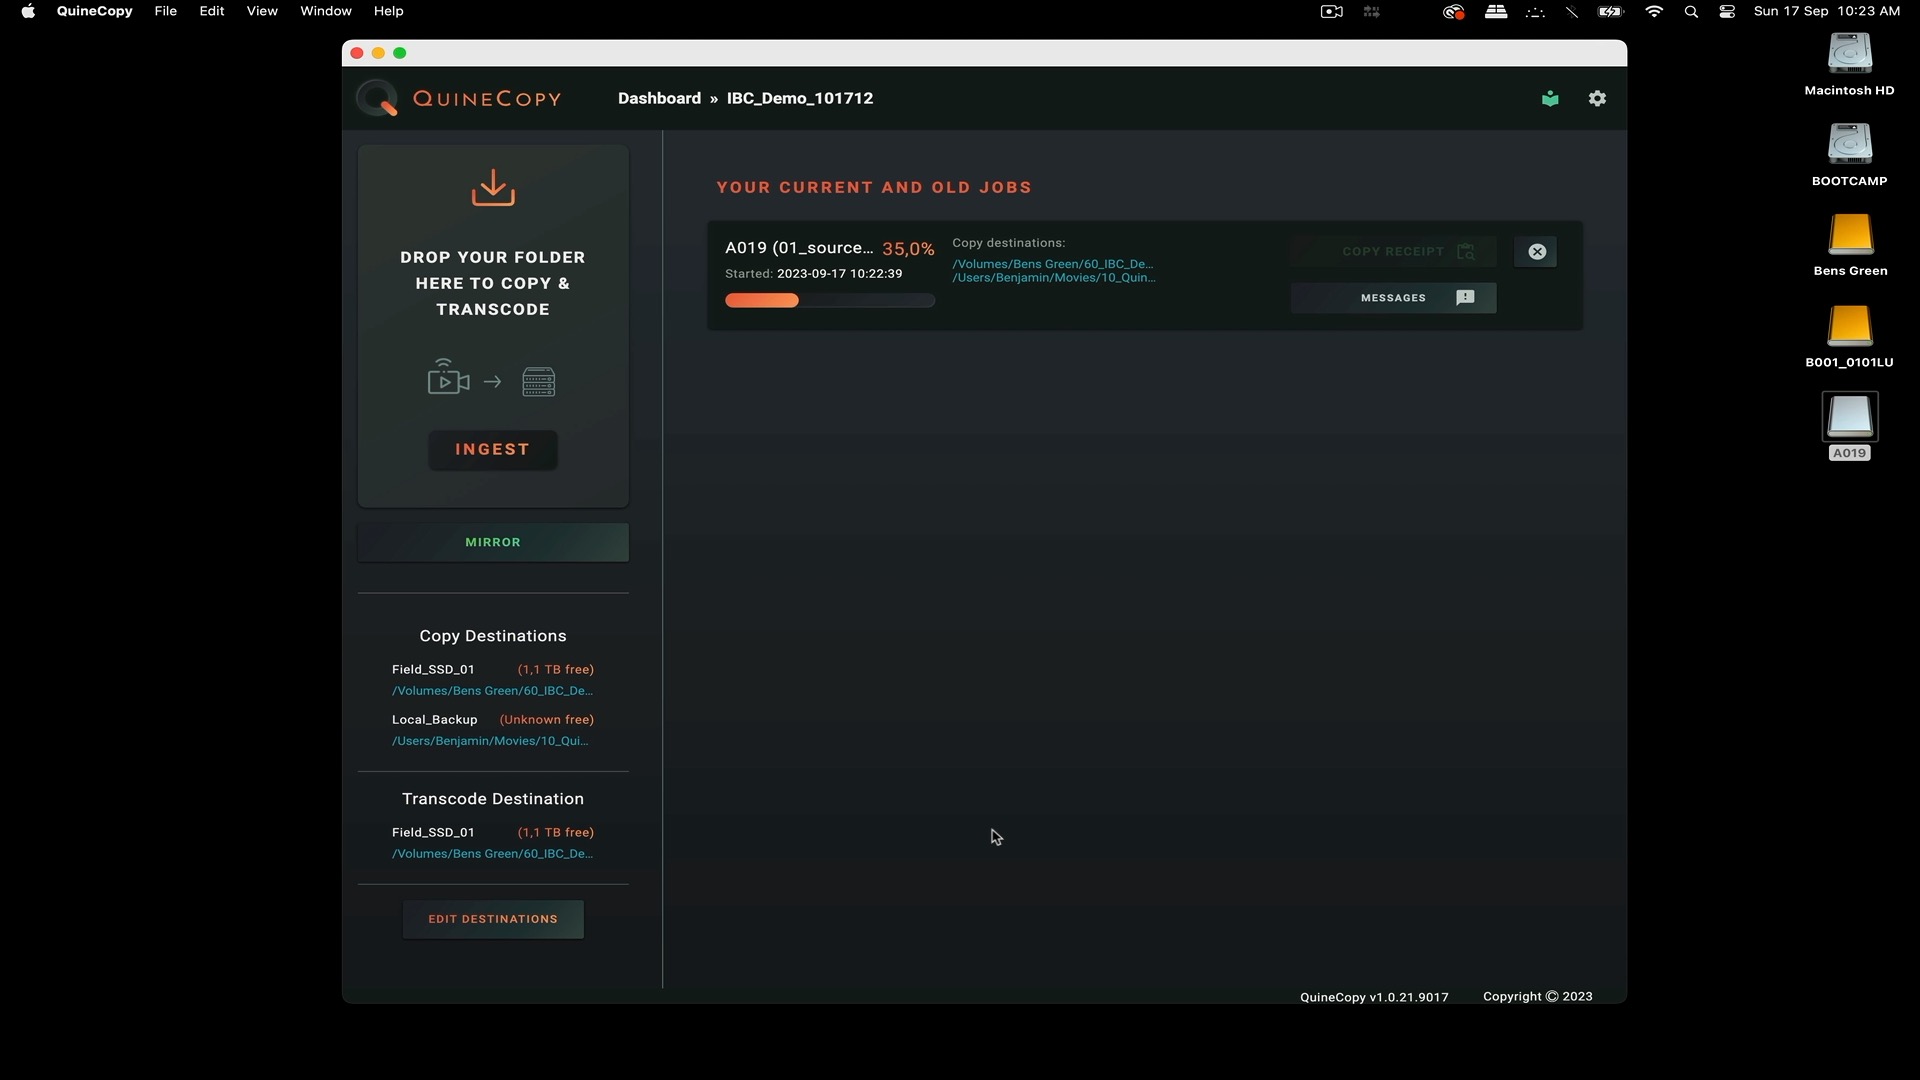The height and width of the screenshot is (1080, 1920).
Task: Navigate to Dashboard breadcrumb
Action: (659, 98)
